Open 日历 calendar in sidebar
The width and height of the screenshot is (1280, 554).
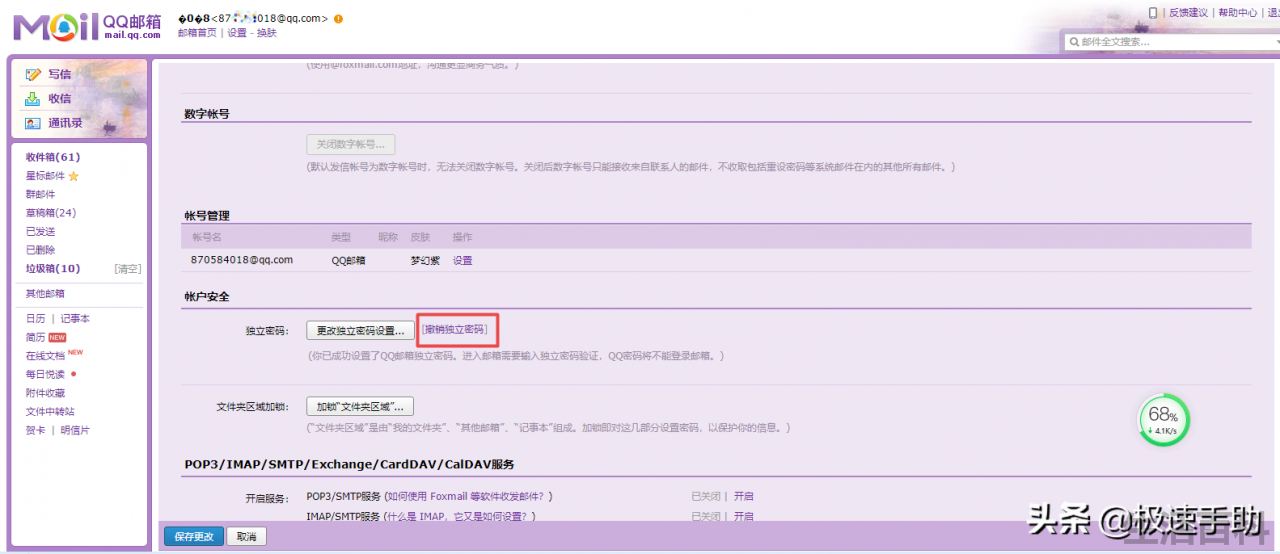click(35, 318)
